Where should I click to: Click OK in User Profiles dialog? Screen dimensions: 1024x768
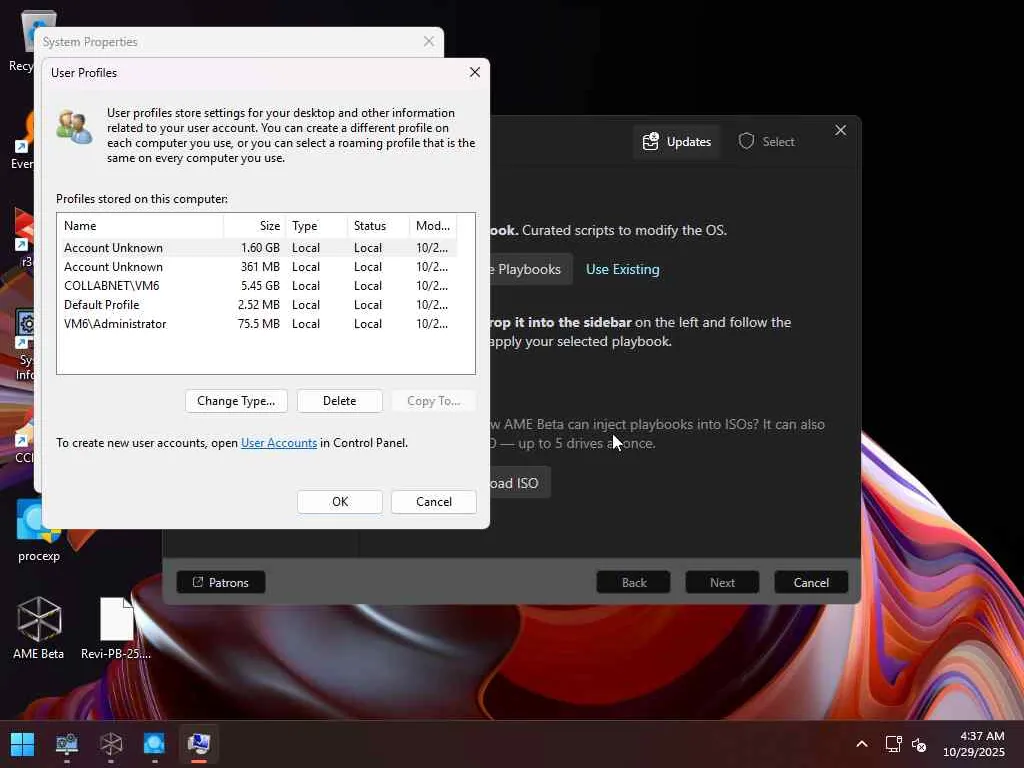340,502
